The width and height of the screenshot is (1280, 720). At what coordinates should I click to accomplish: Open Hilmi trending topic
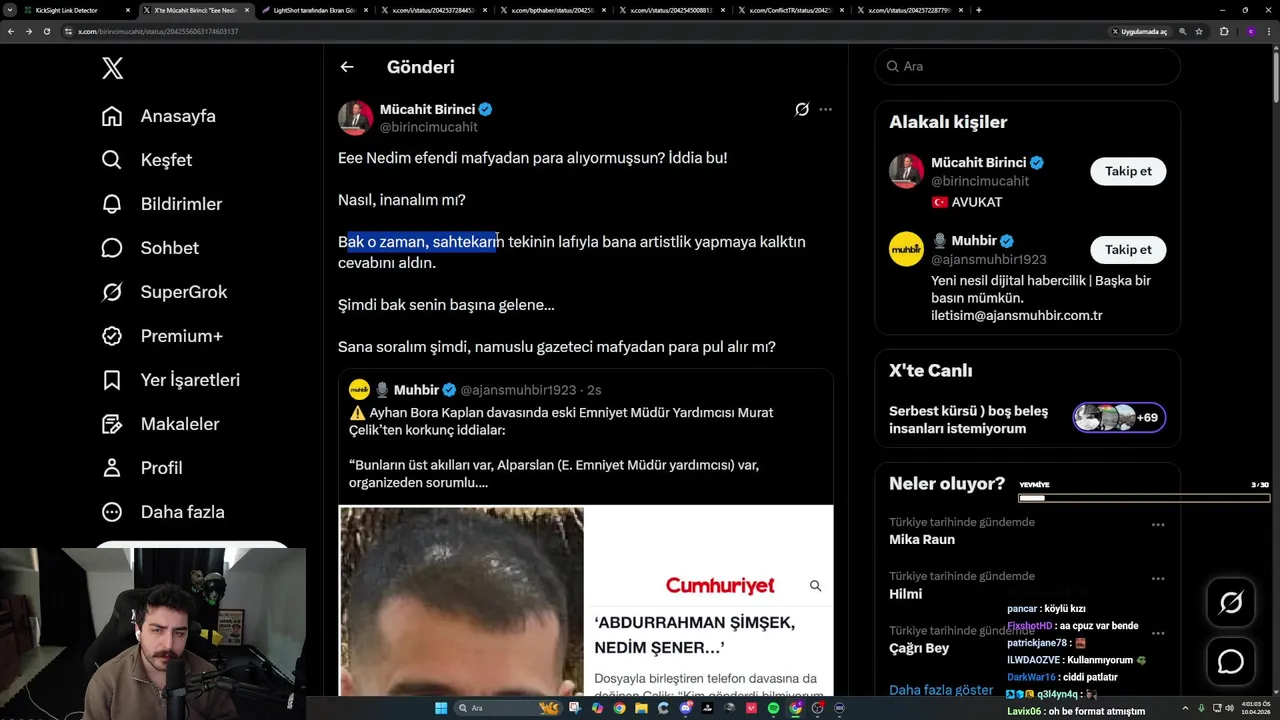905,594
